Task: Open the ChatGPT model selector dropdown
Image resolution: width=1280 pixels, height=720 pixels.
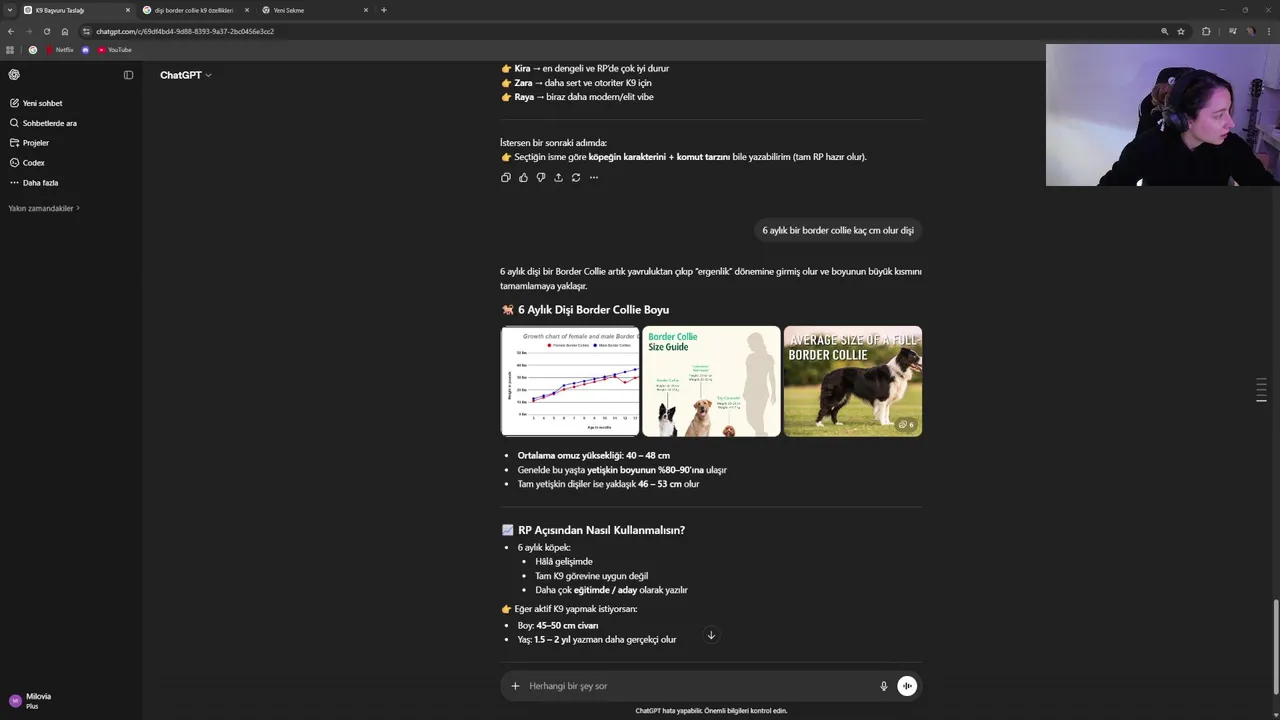Action: point(186,75)
